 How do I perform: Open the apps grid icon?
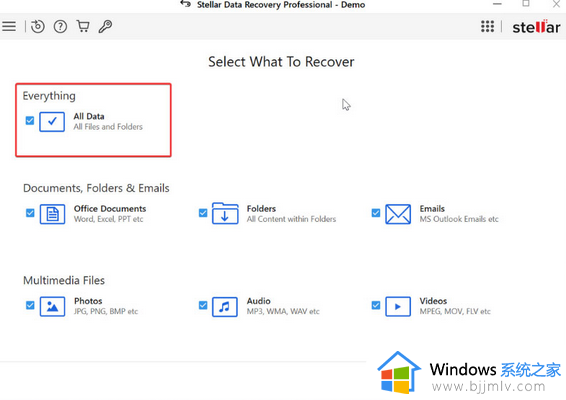pos(487,26)
